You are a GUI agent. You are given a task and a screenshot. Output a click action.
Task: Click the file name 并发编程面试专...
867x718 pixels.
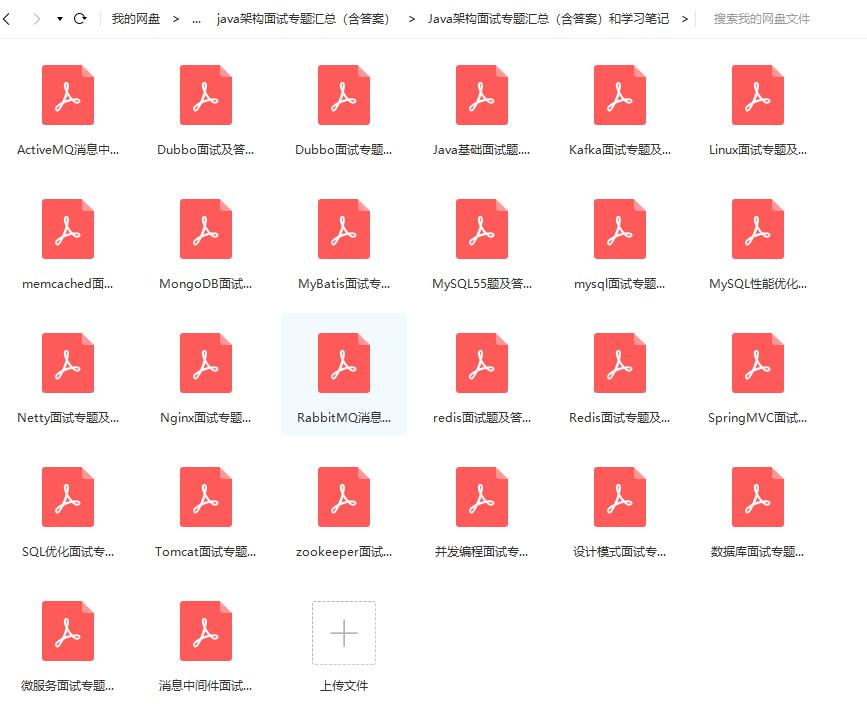(482, 552)
